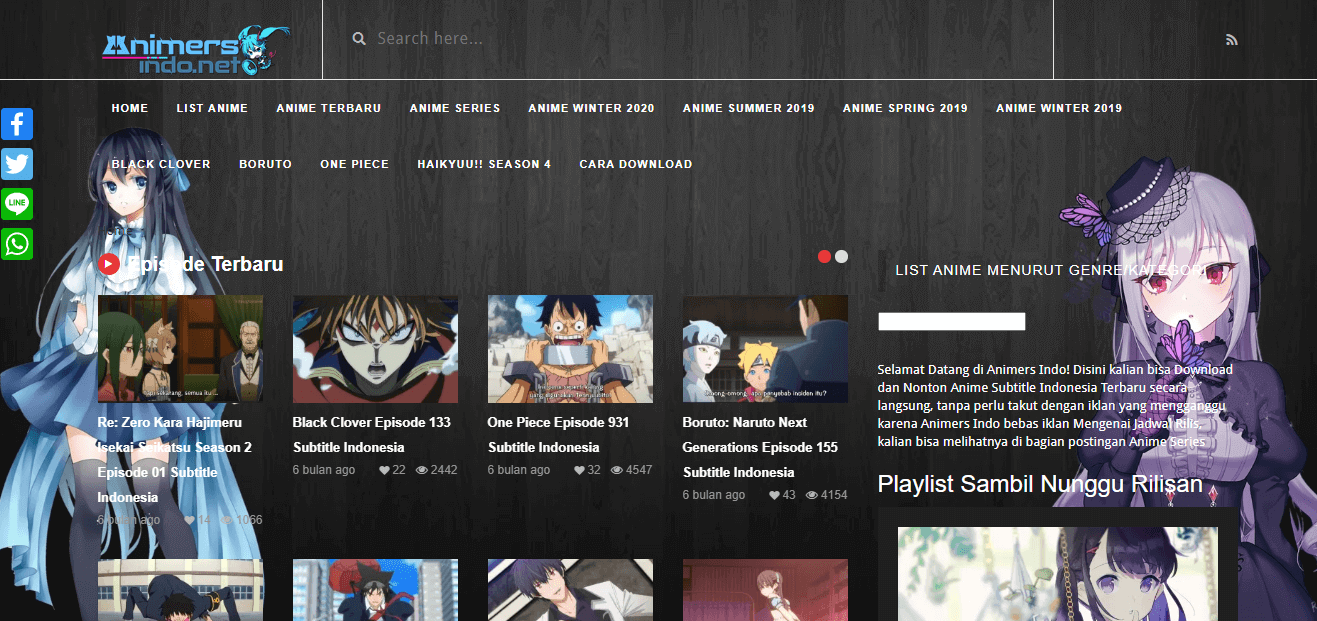The width and height of the screenshot is (1317, 621).
Task: Open the List Anime menu item
Action: click(x=212, y=108)
